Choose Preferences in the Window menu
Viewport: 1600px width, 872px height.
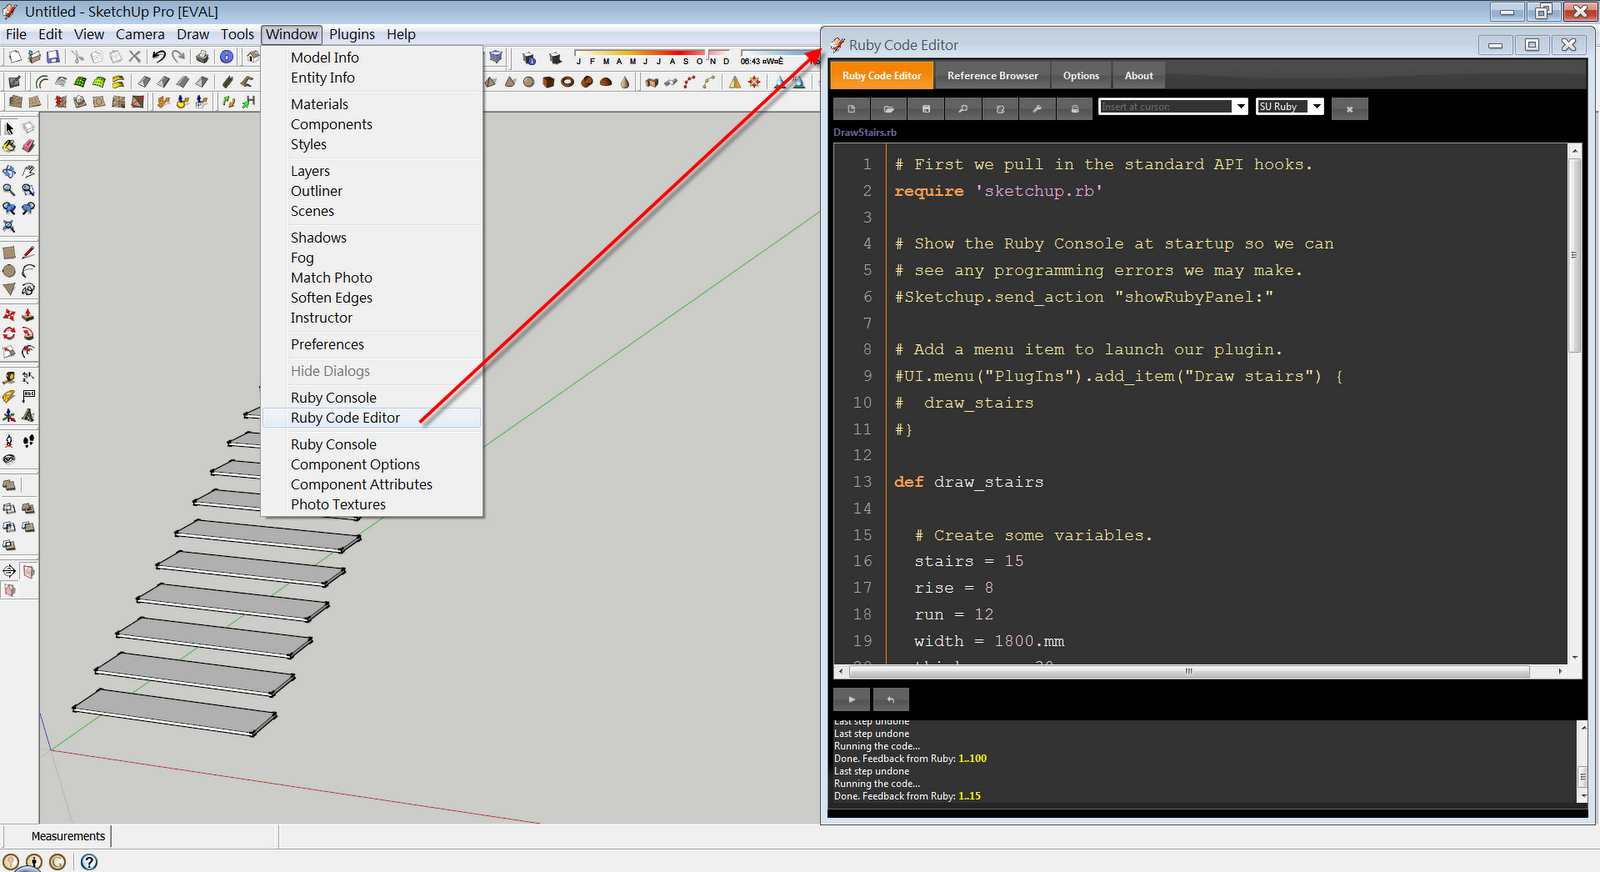pos(372,344)
